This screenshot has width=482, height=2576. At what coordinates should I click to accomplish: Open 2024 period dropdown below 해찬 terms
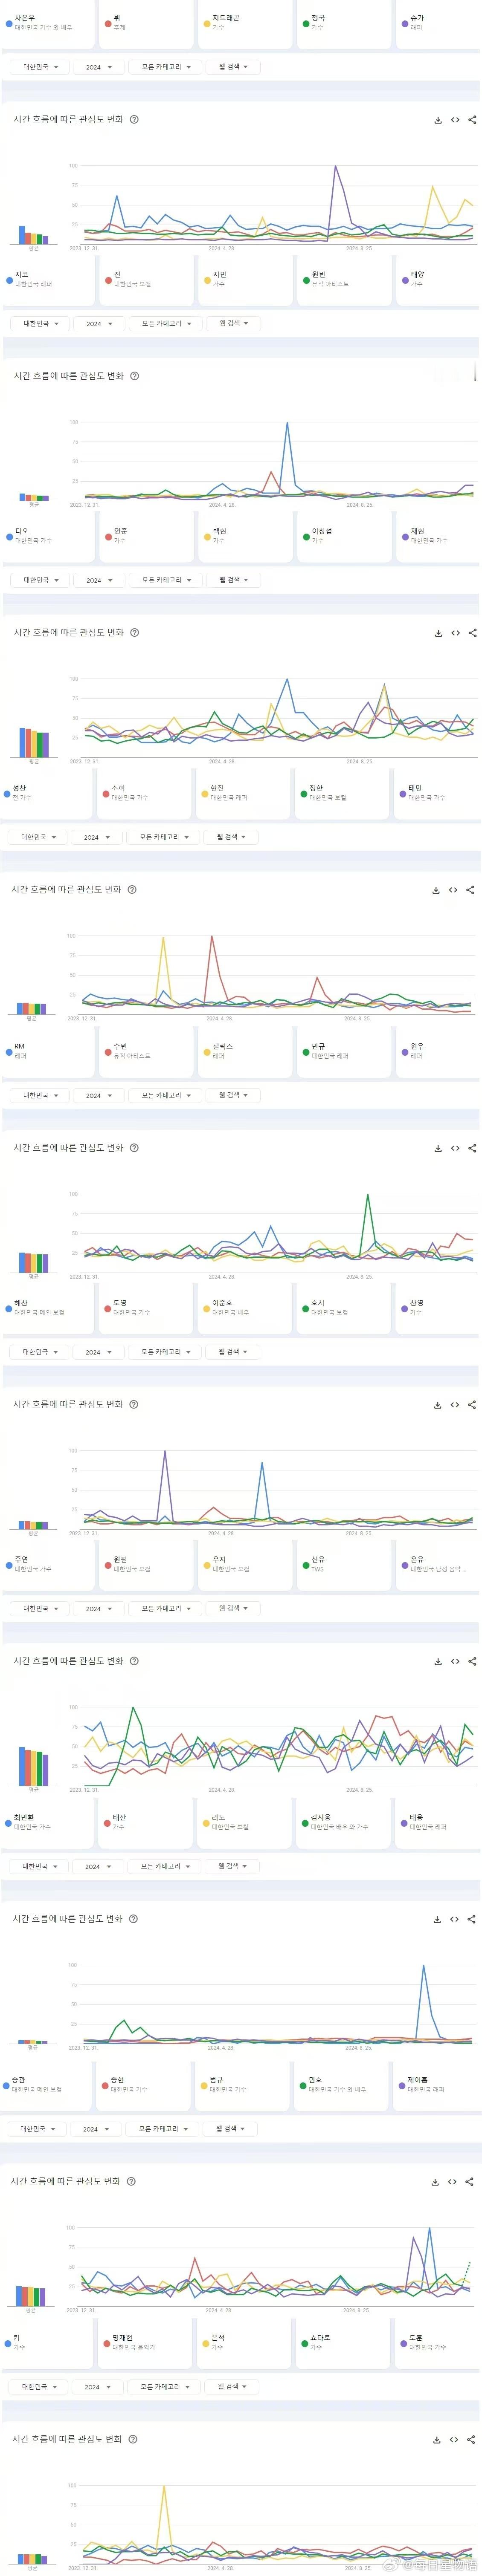[98, 1352]
